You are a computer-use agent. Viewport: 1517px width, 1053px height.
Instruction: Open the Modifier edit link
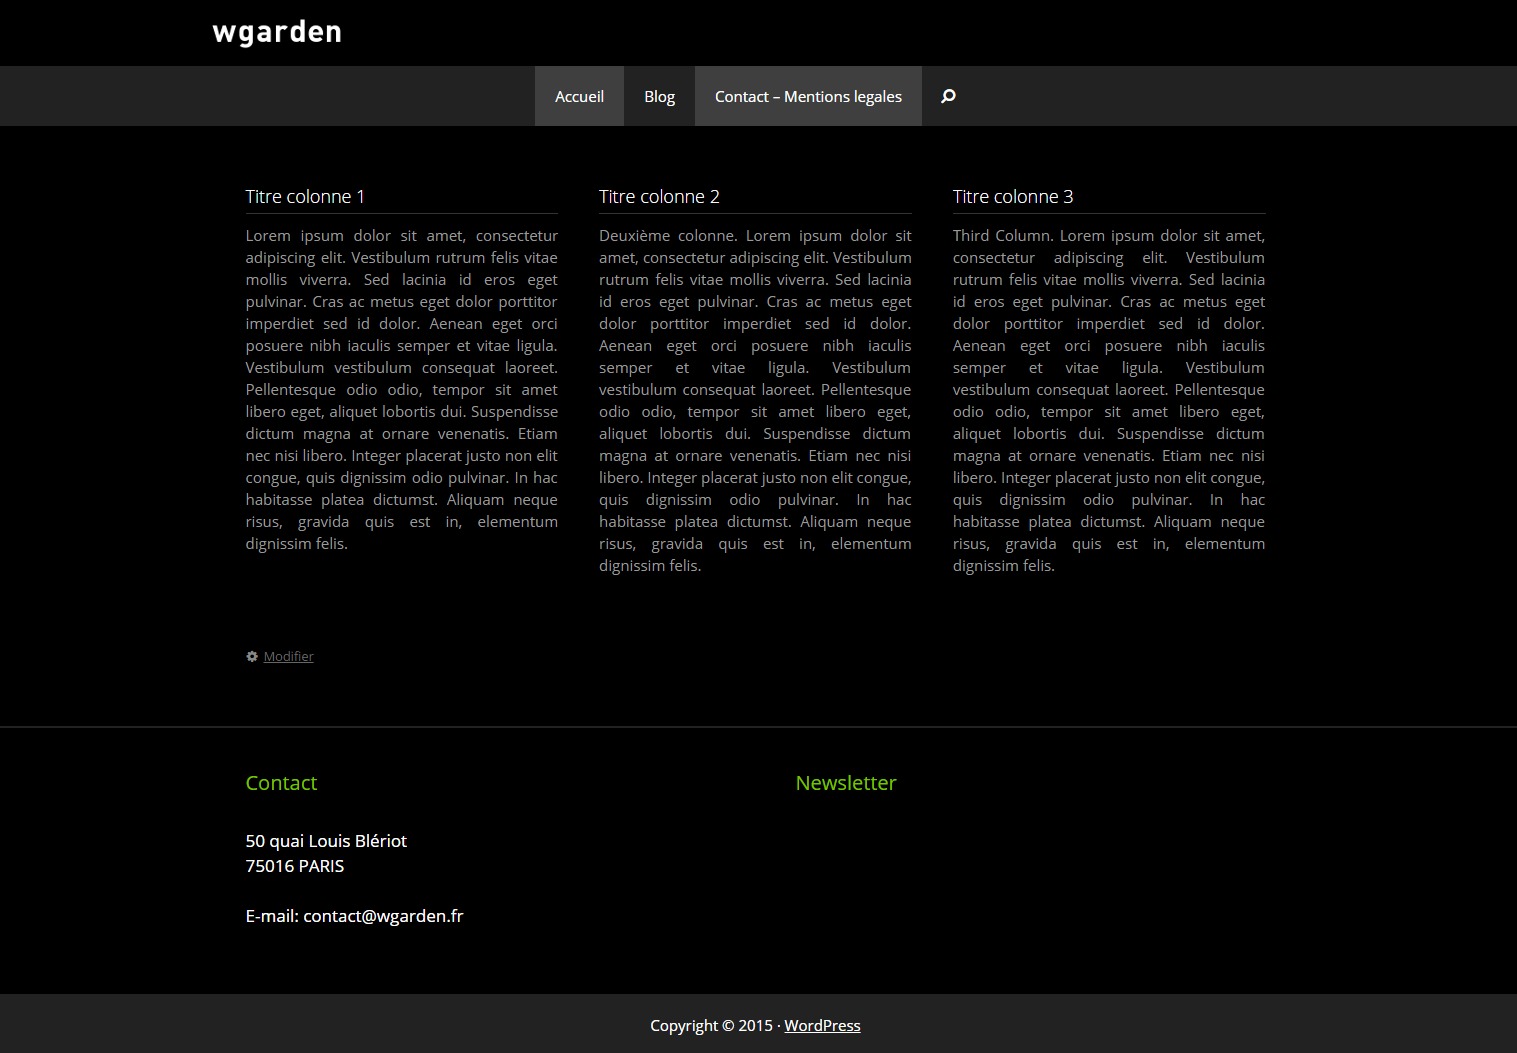pyautogui.click(x=288, y=656)
